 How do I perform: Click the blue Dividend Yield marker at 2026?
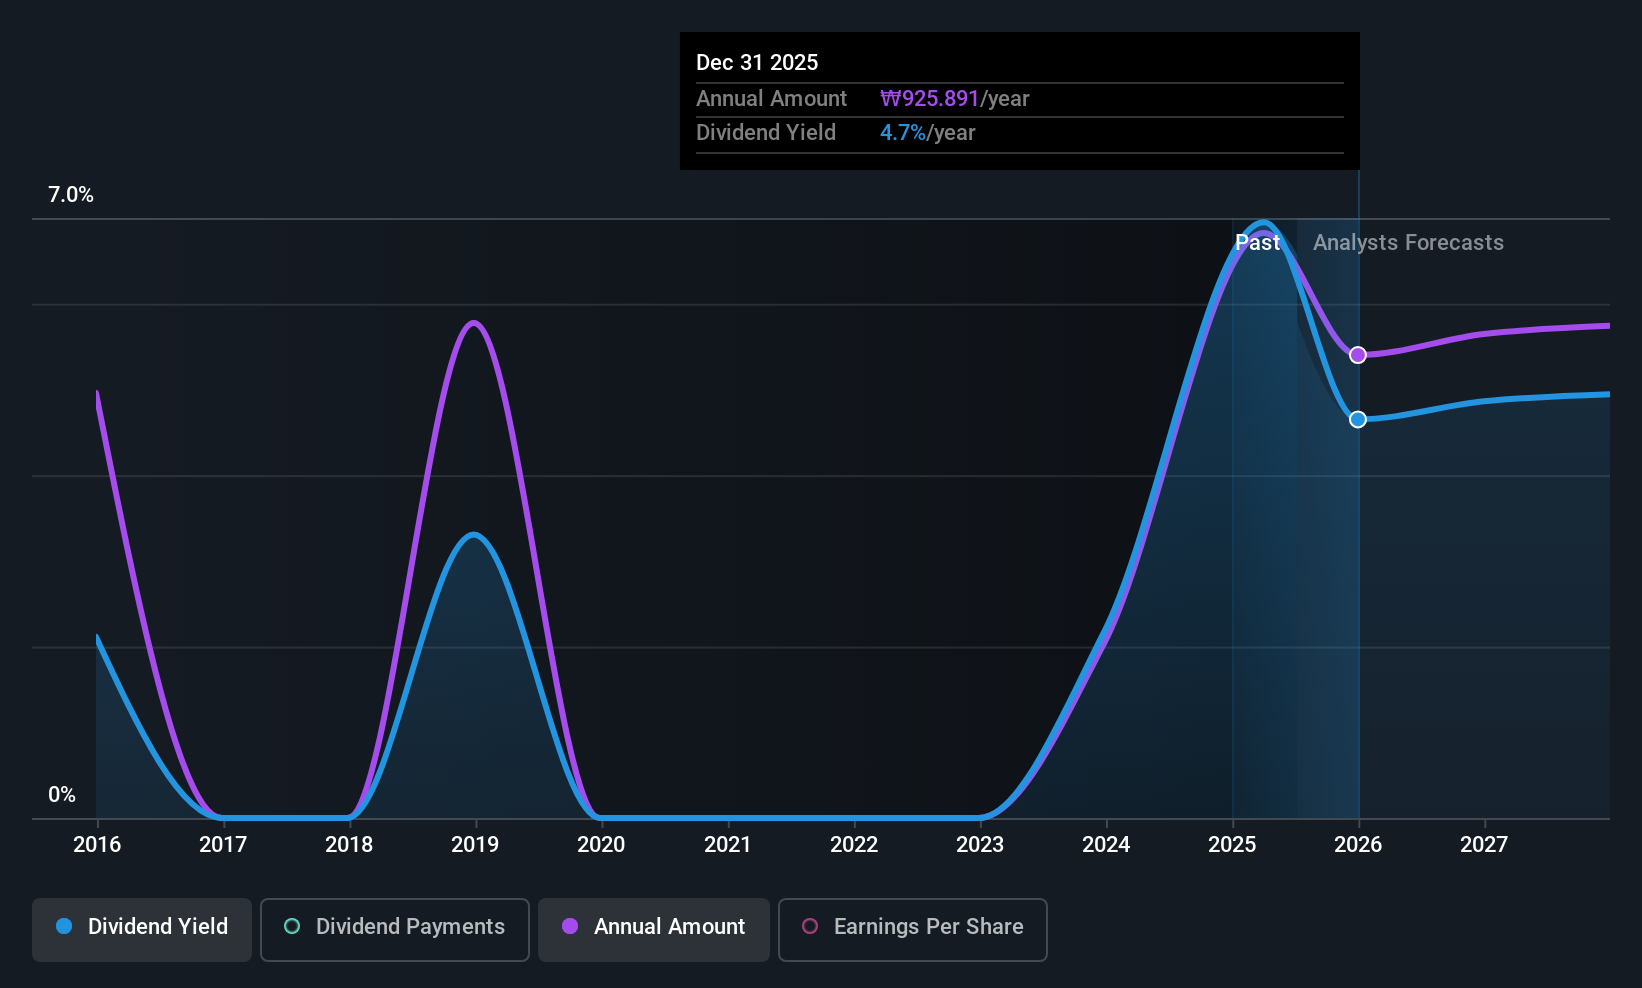[x=1358, y=419]
